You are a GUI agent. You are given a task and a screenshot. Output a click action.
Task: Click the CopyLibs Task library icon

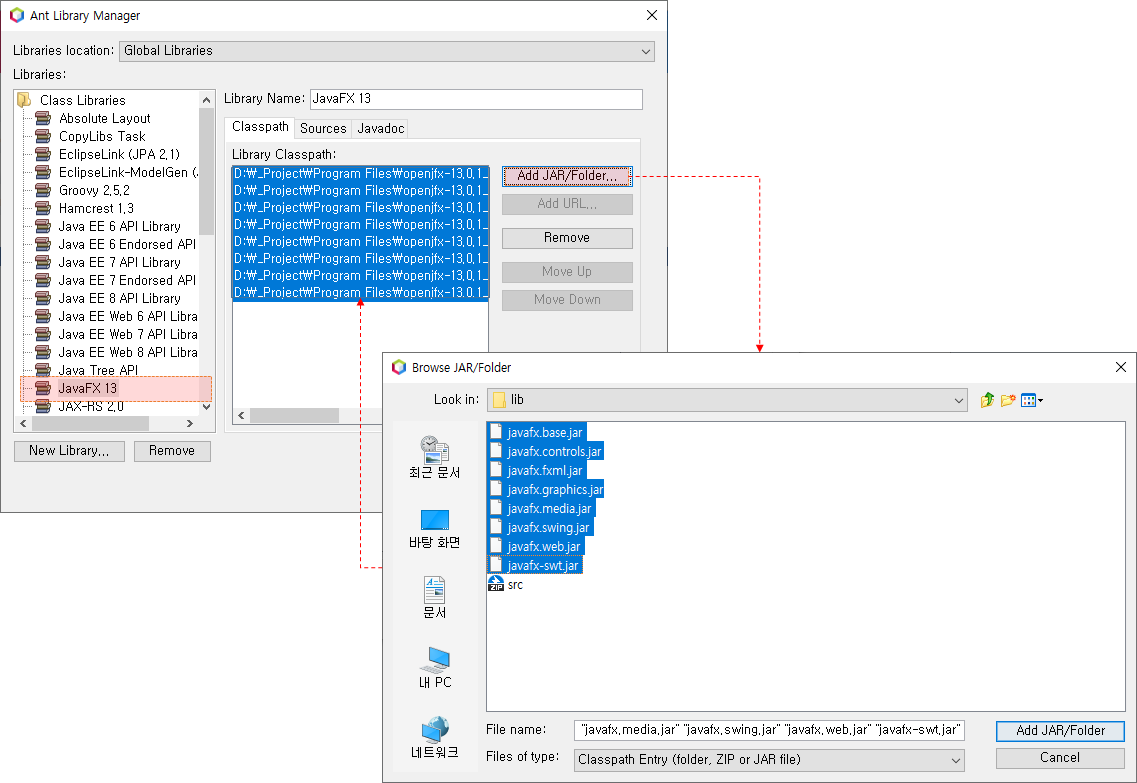[43, 136]
